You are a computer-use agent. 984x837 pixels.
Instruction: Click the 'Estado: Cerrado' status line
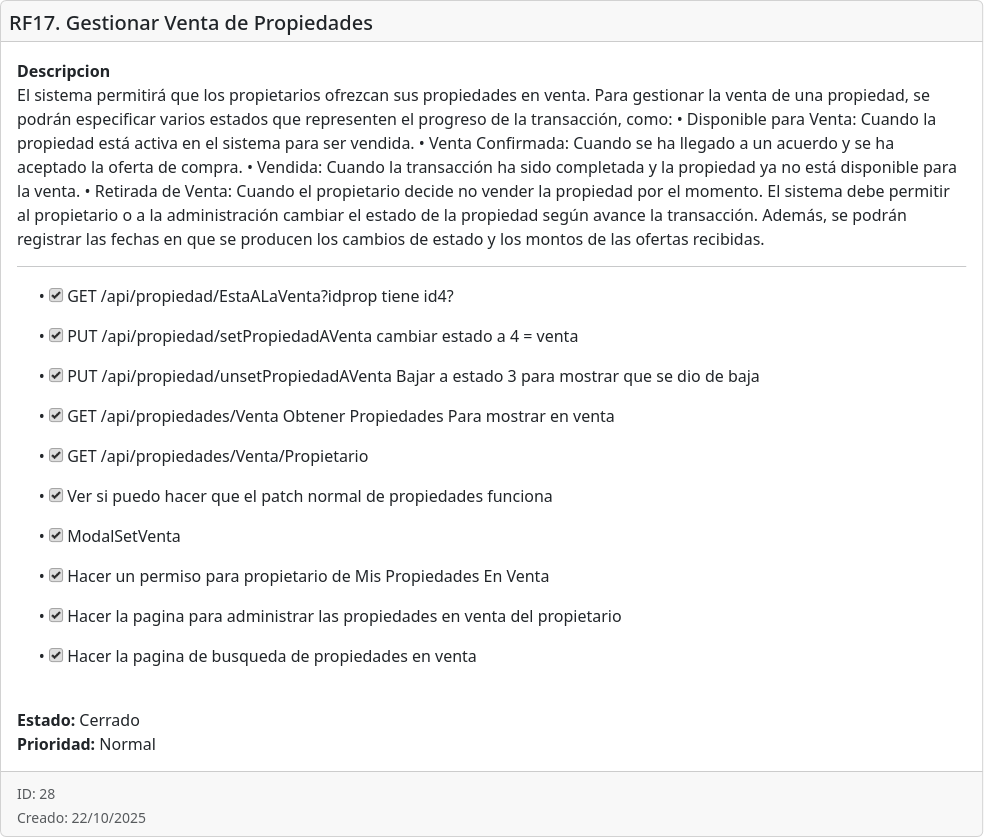point(78,720)
